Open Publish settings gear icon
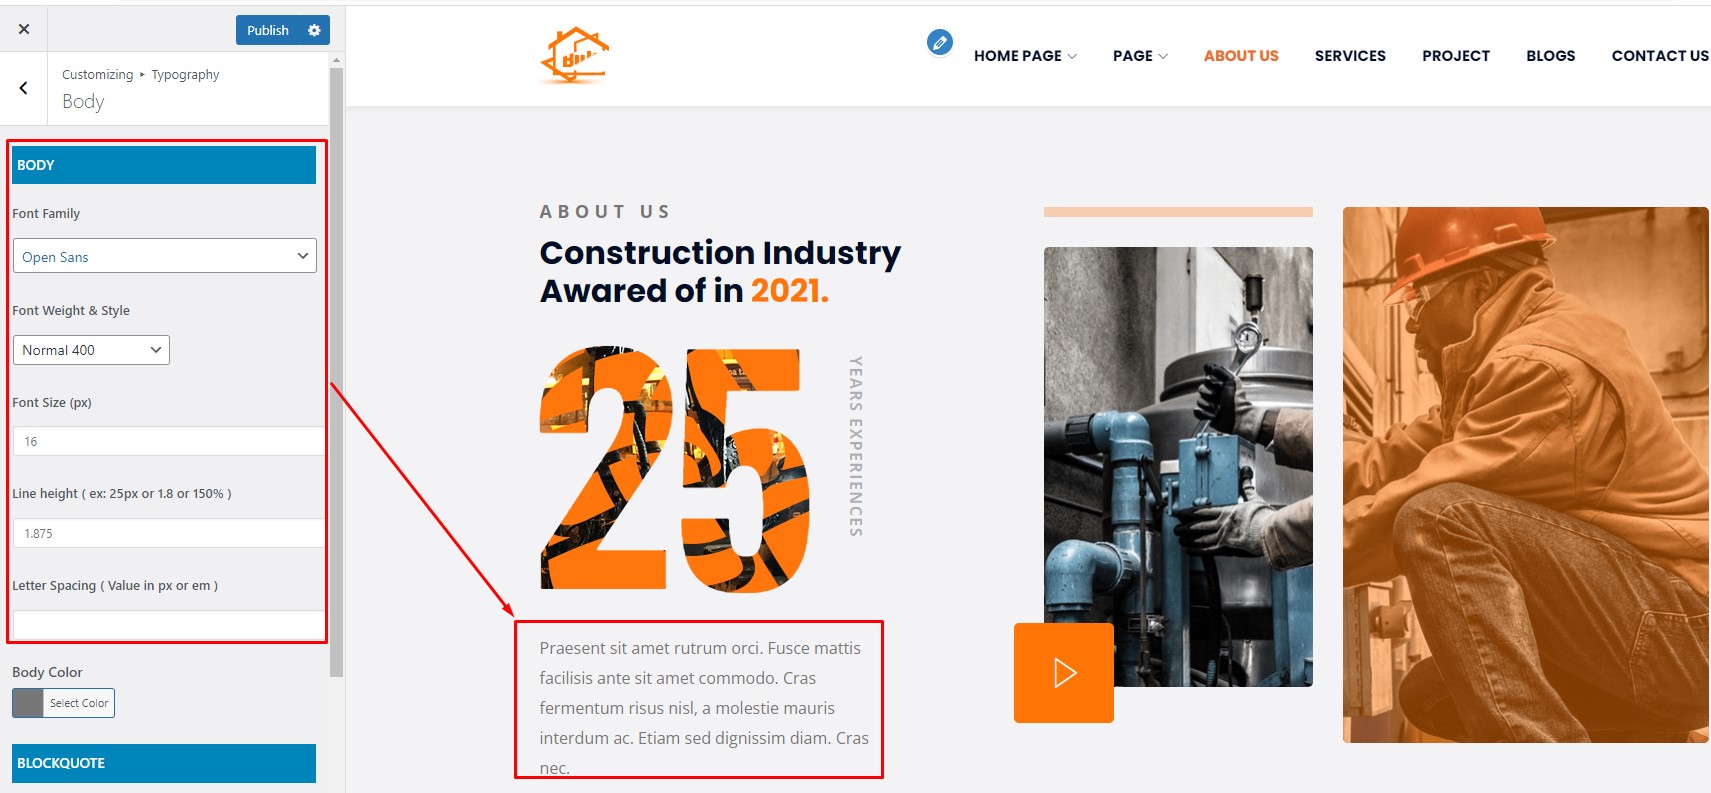1711x793 pixels. coord(314,30)
